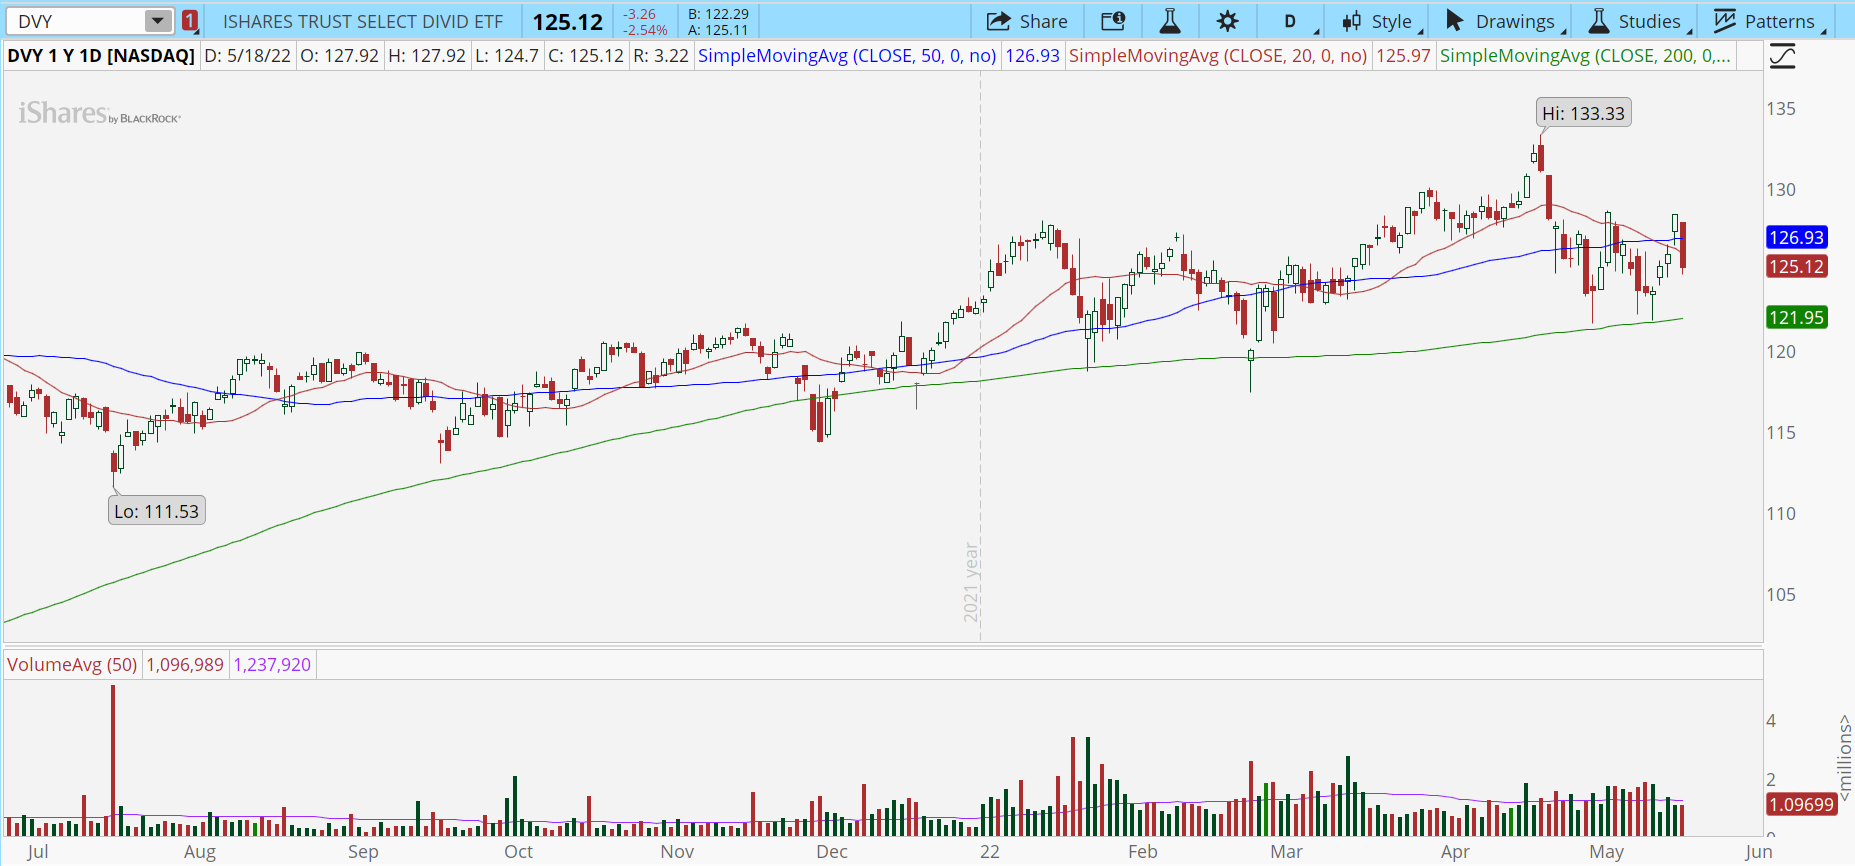Click the date readout D: 5/18/22
This screenshot has width=1855, height=866.
point(248,56)
